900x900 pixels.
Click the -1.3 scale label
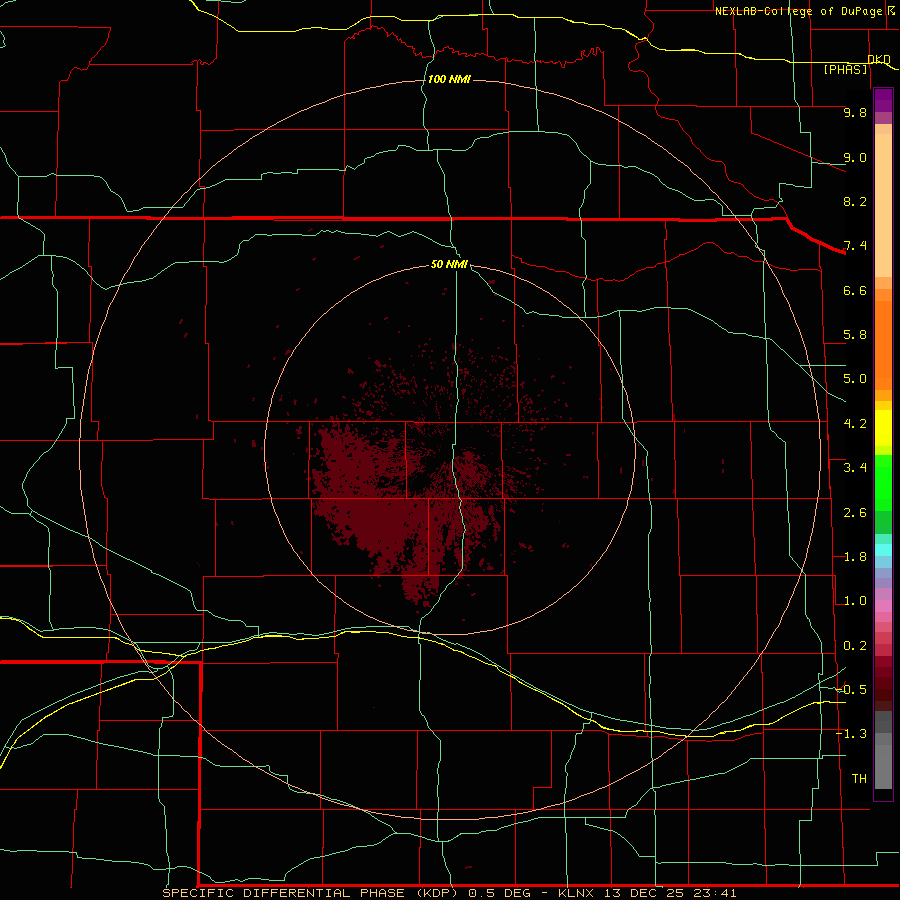(x=851, y=734)
